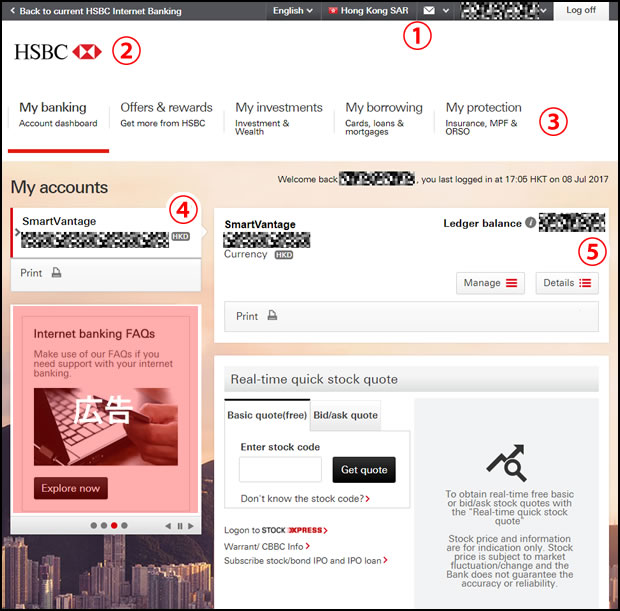620x611 pixels.
Task: Open the secure messages envelope icon
Action: click(429, 11)
